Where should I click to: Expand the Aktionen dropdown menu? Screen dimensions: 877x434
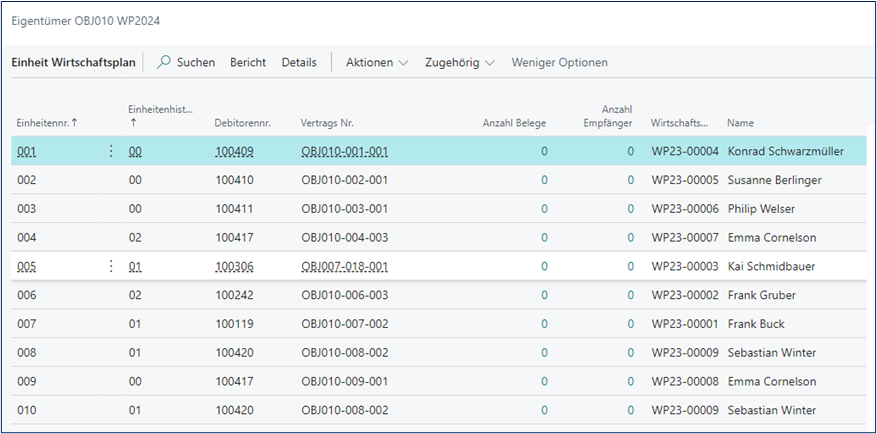(376, 62)
